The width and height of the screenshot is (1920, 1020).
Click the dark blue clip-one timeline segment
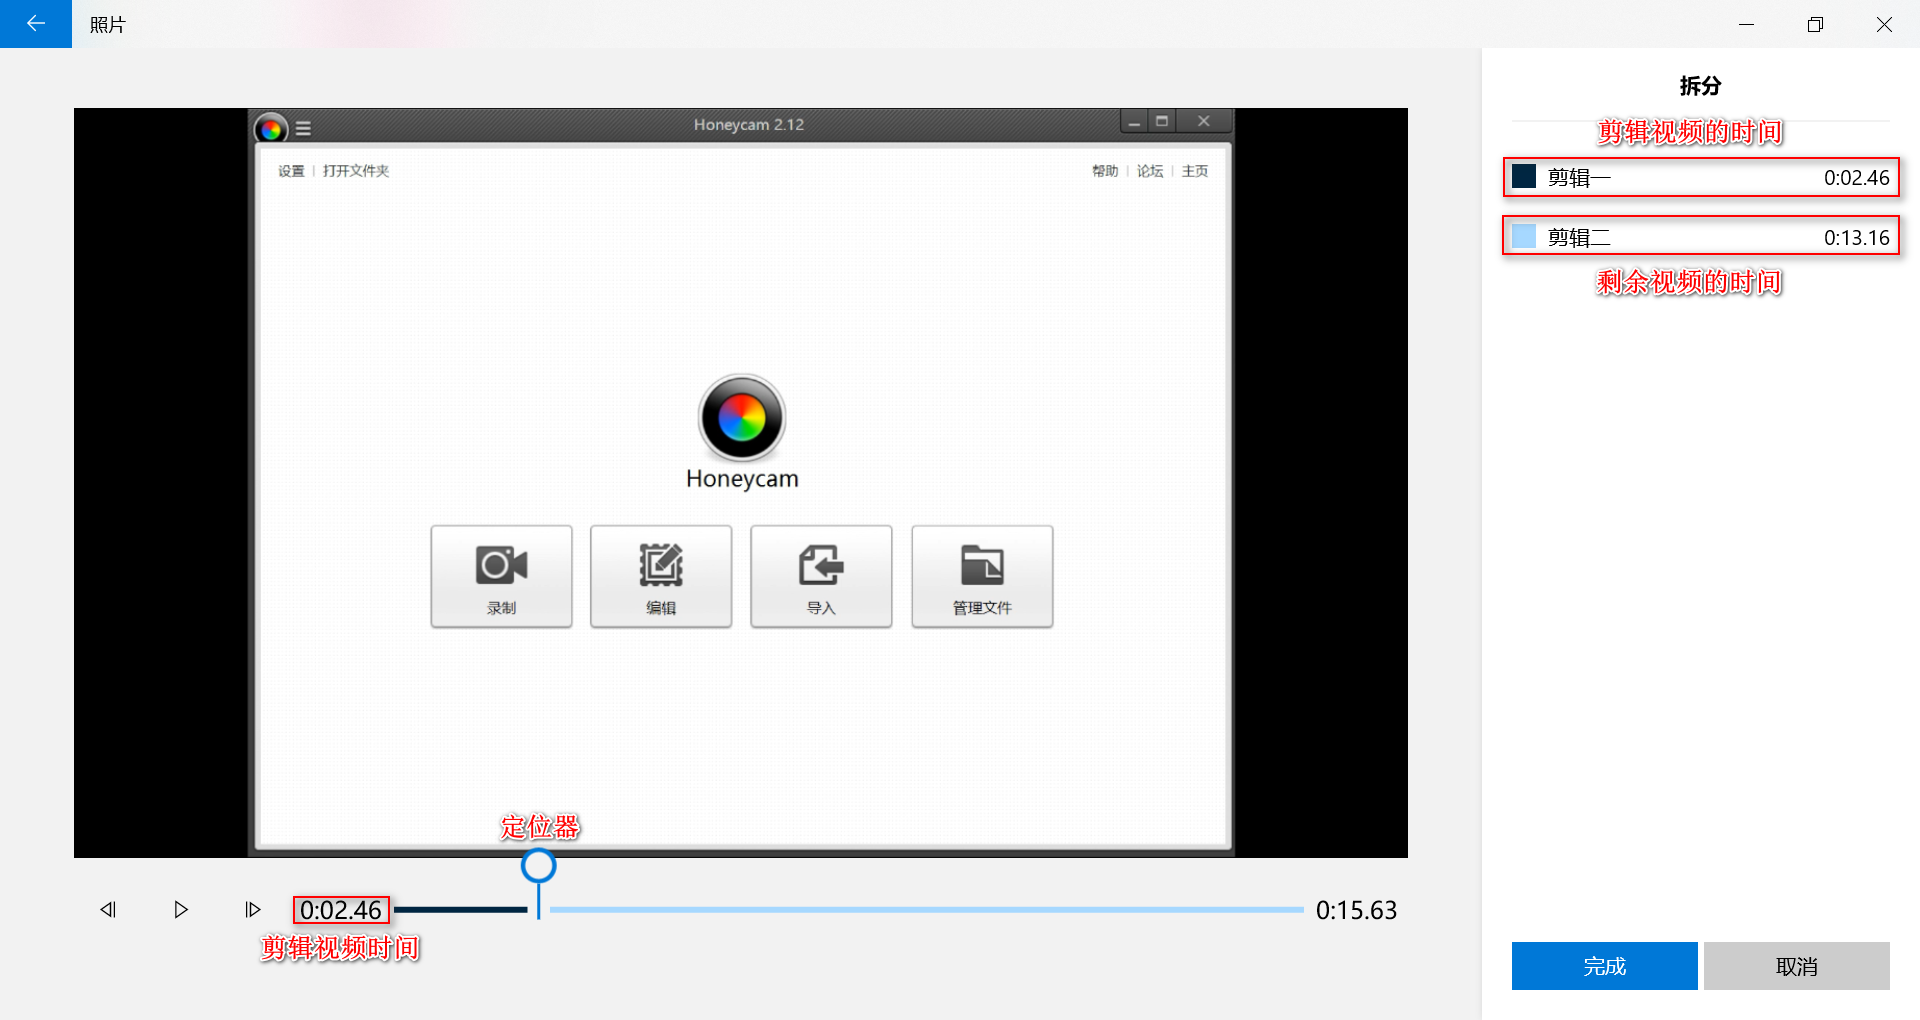click(460, 909)
